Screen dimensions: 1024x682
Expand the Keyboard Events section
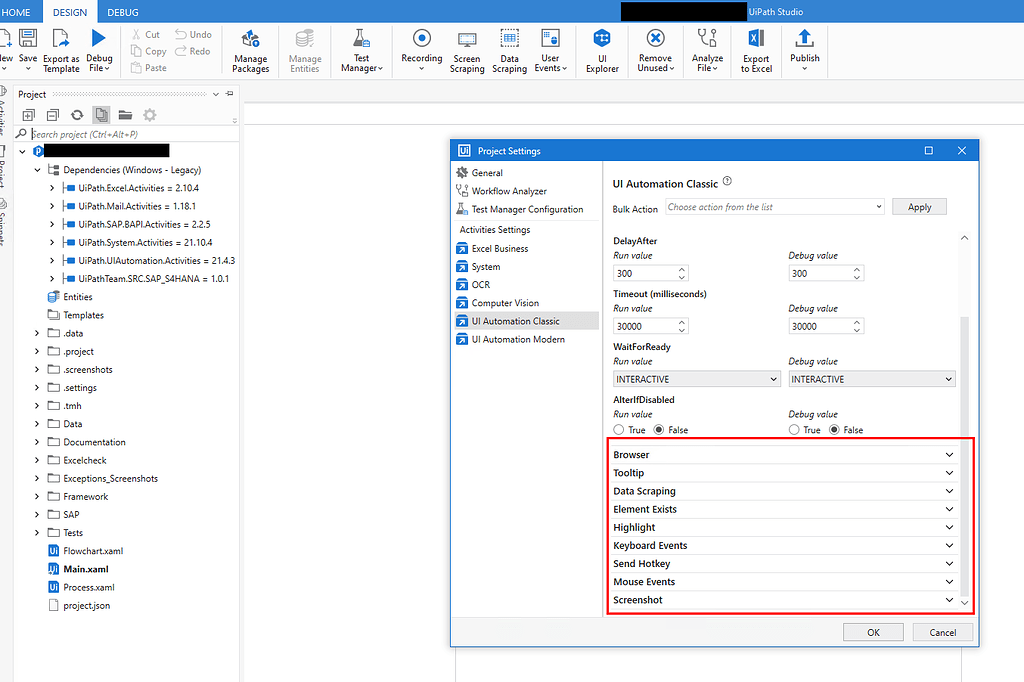tap(946, 545)
